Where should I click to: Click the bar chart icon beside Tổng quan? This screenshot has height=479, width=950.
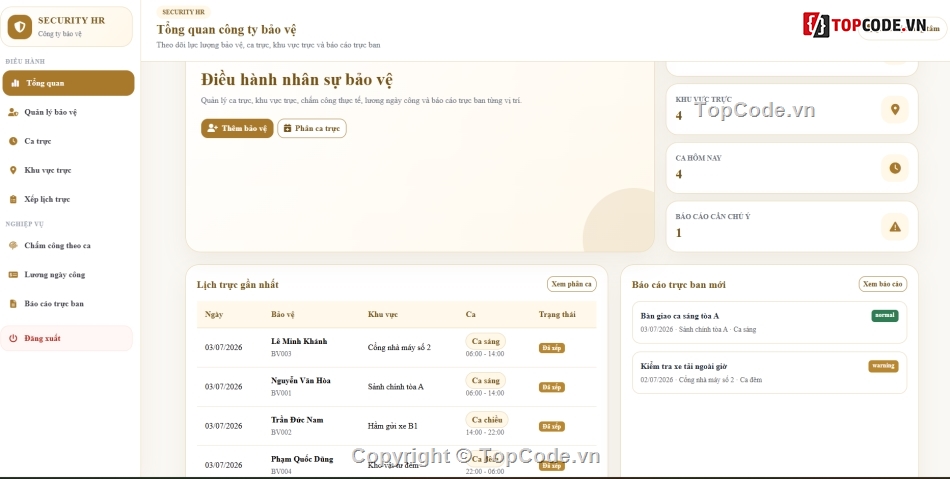[x=15, y=83]
